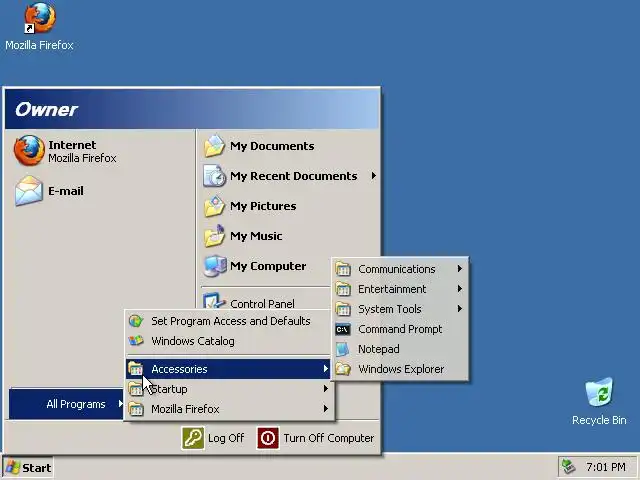Open the Internet Mozilla Firefox label
The height and width of the screenshot is (480, 640).
pos(82,151)
